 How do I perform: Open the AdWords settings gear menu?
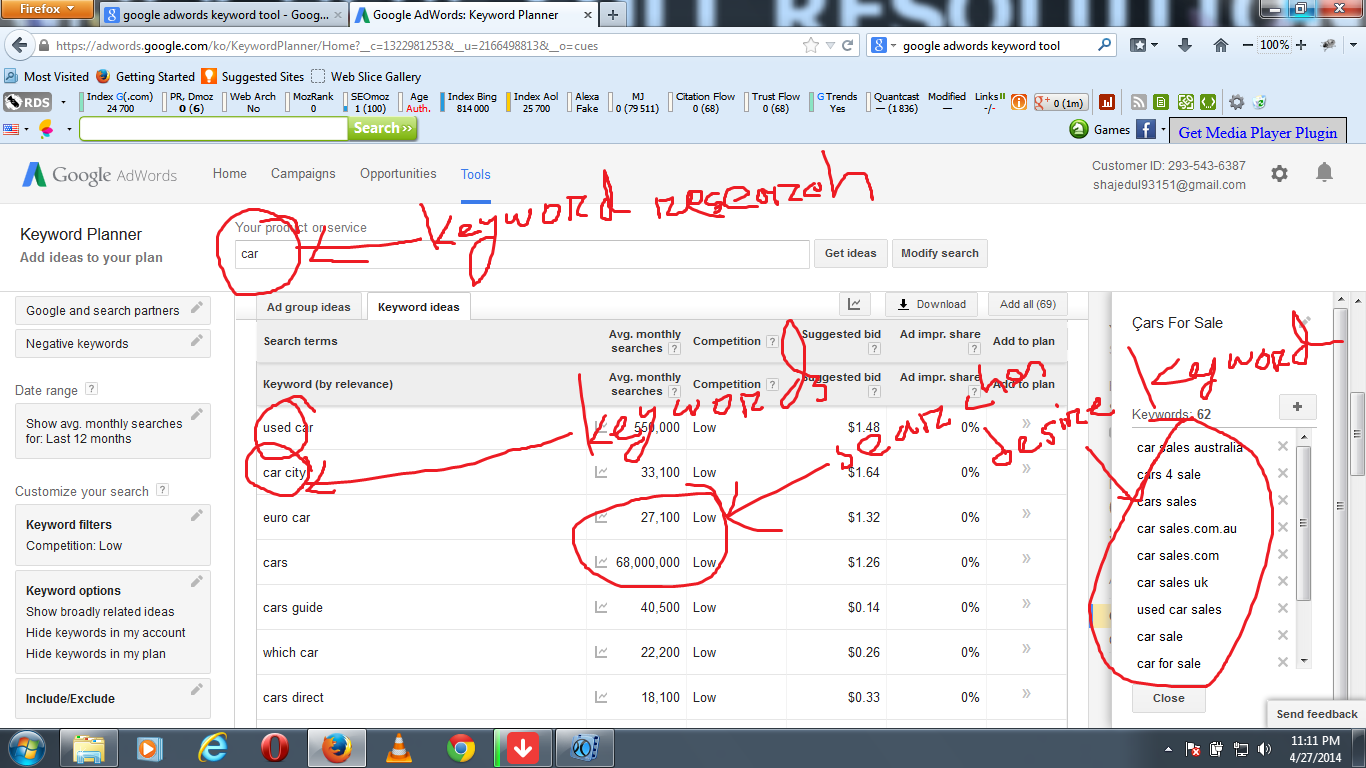coord(1279,173)
